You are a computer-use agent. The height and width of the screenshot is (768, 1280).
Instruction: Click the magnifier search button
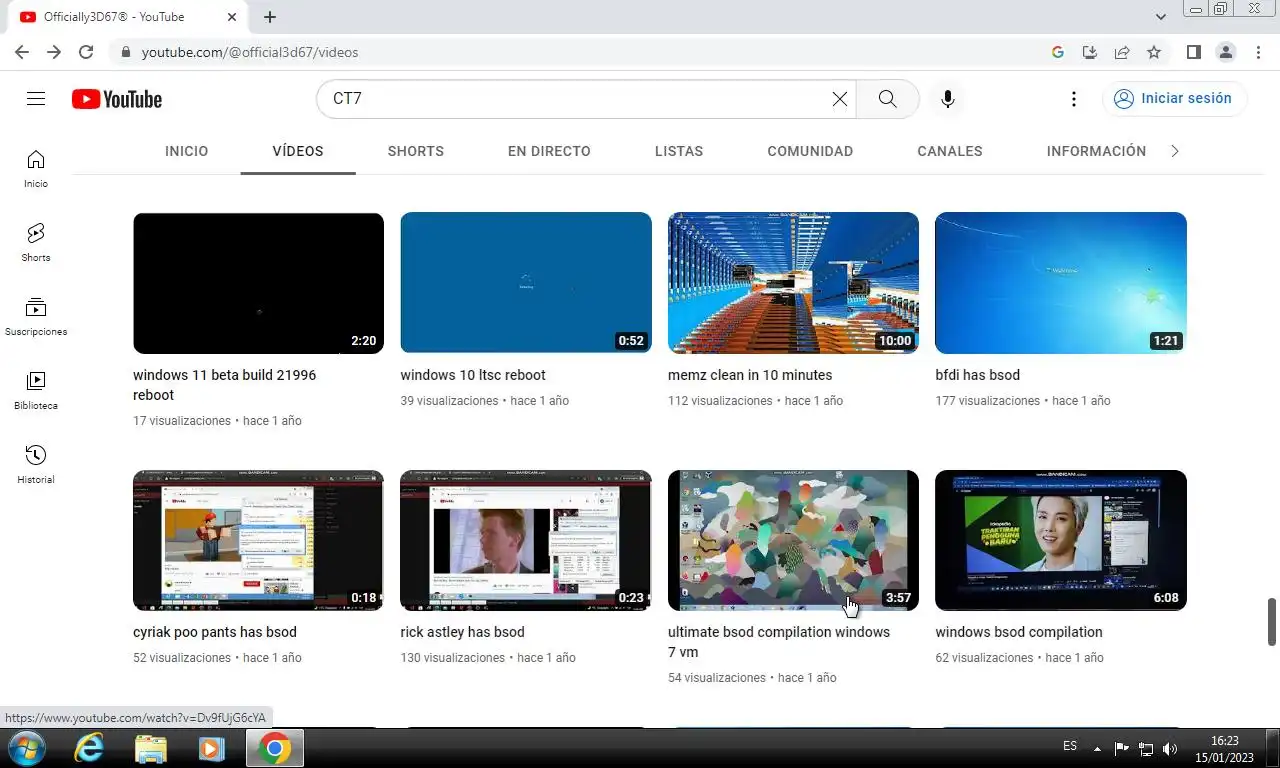click(x=887, y=99)
